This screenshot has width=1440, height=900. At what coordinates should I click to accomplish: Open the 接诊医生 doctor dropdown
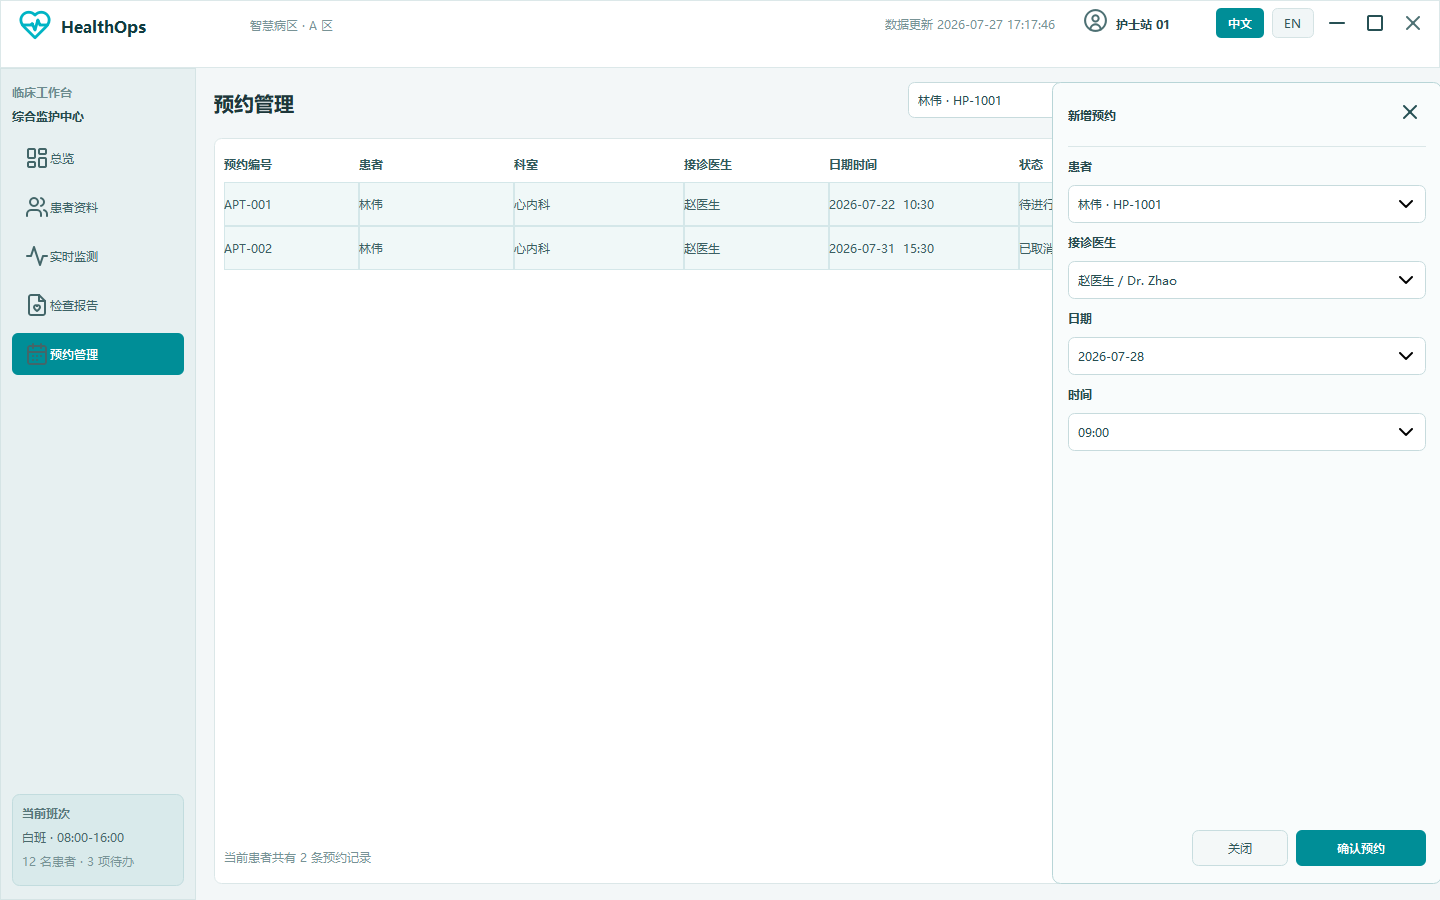[x=1247, y=280]
